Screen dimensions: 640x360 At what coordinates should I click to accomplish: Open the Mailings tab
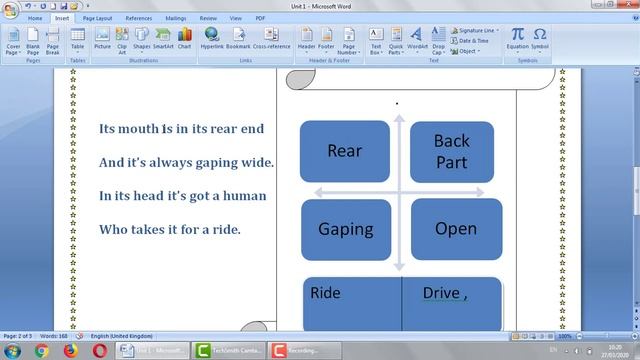pyautogui.click(x=176, y=18)
